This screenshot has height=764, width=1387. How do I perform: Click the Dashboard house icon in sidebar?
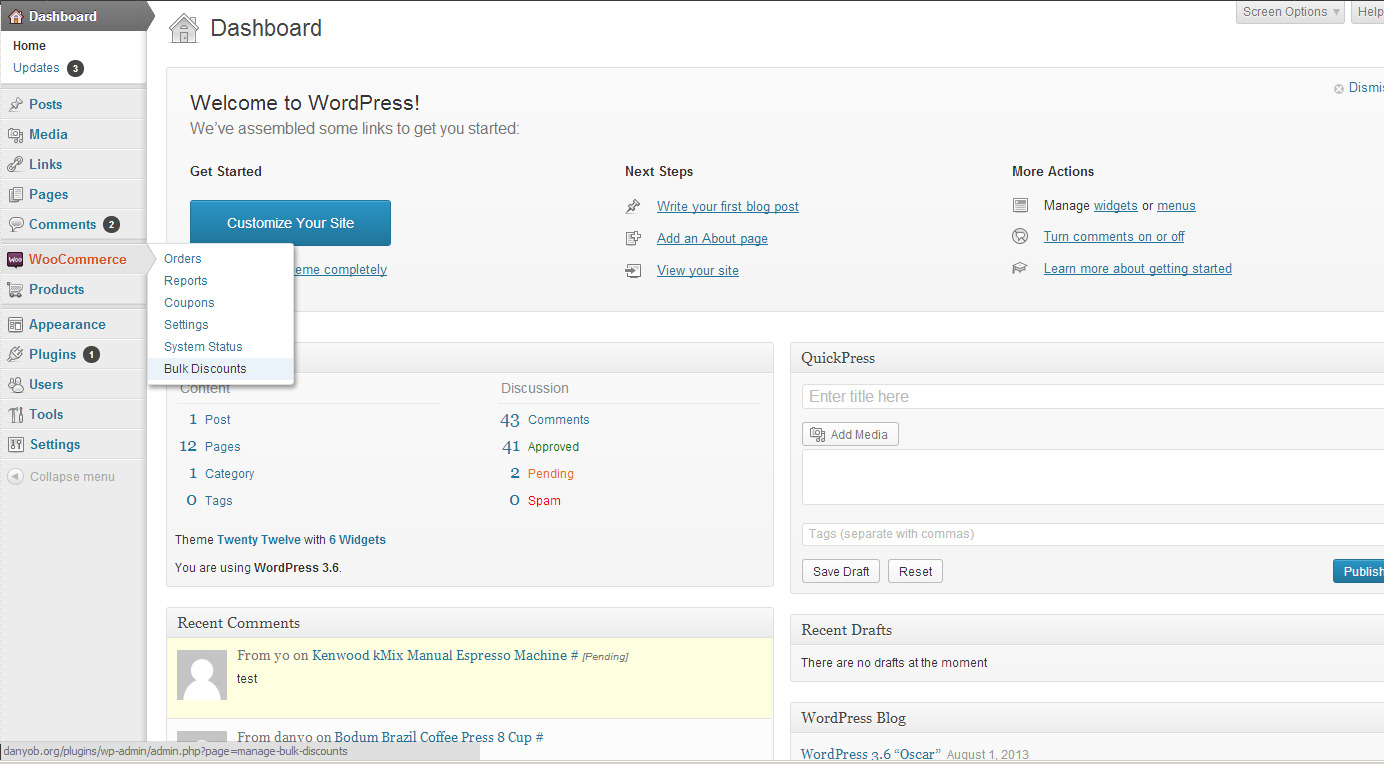tap(15, 16)
